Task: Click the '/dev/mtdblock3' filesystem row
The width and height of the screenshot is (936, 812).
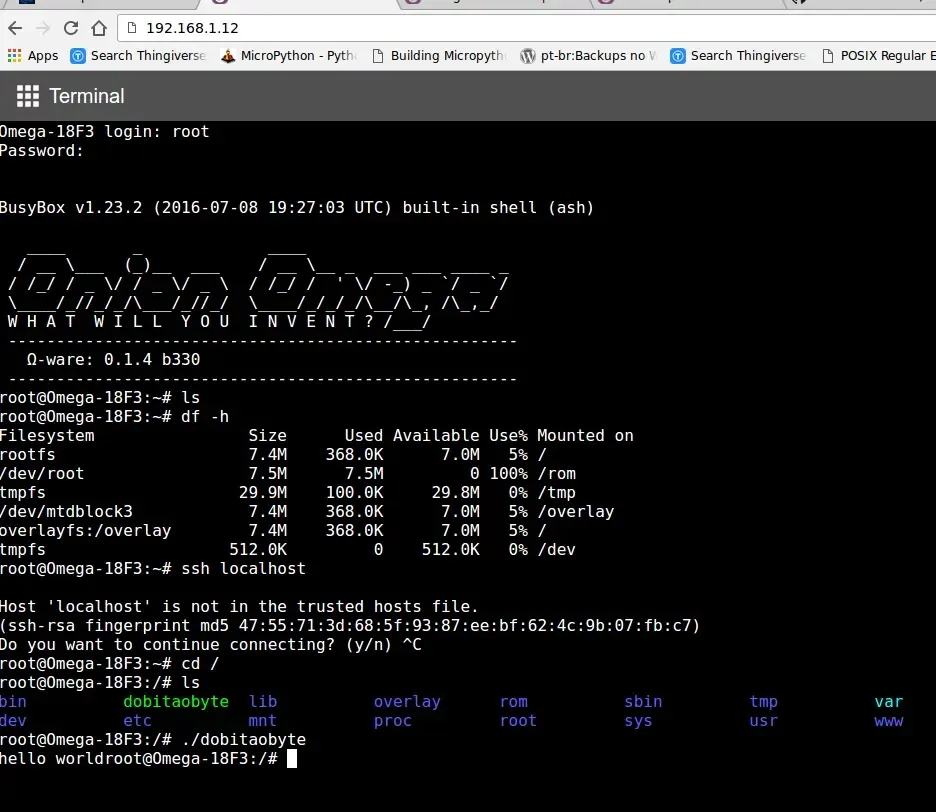Action: (307, 512)
